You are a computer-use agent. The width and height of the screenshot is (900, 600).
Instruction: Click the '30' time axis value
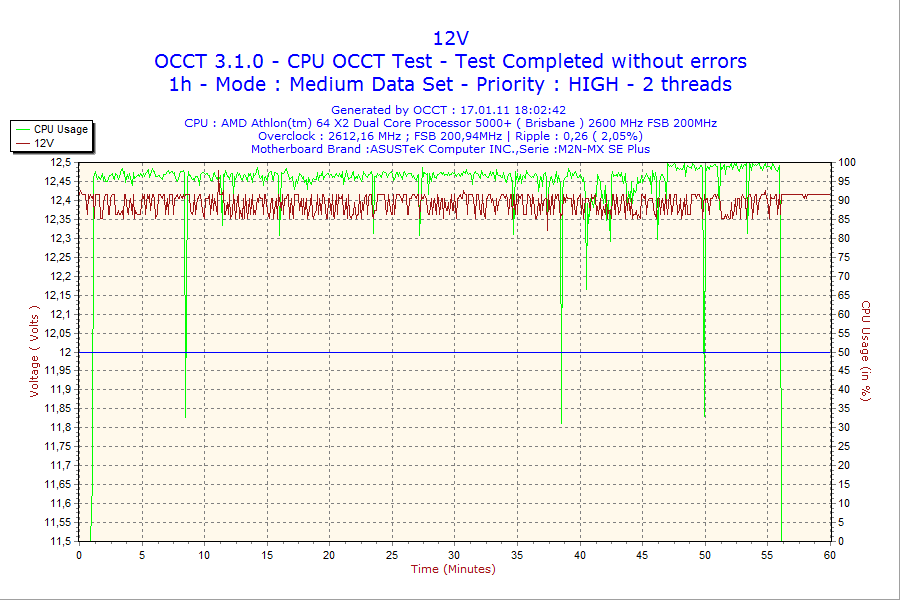click(454, 555)
